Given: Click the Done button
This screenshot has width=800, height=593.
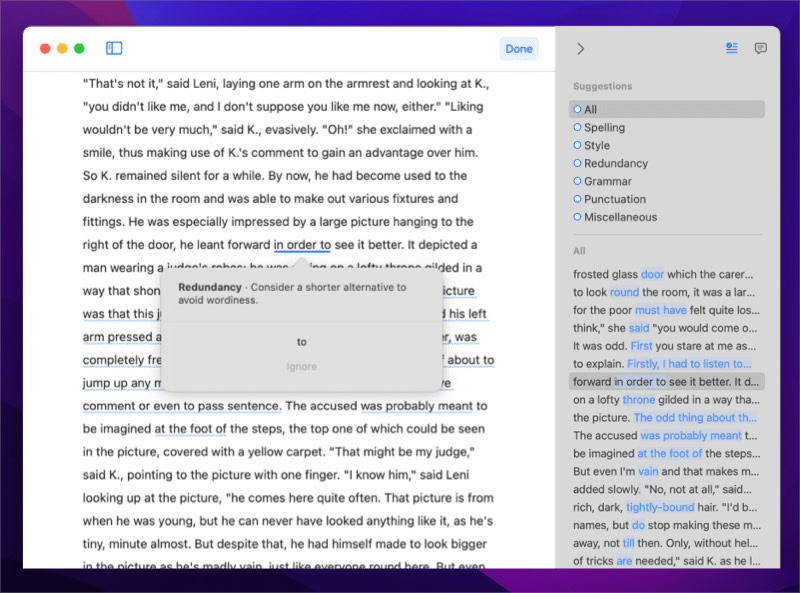Looking at the screenshot, I should [x=519, y=49].
